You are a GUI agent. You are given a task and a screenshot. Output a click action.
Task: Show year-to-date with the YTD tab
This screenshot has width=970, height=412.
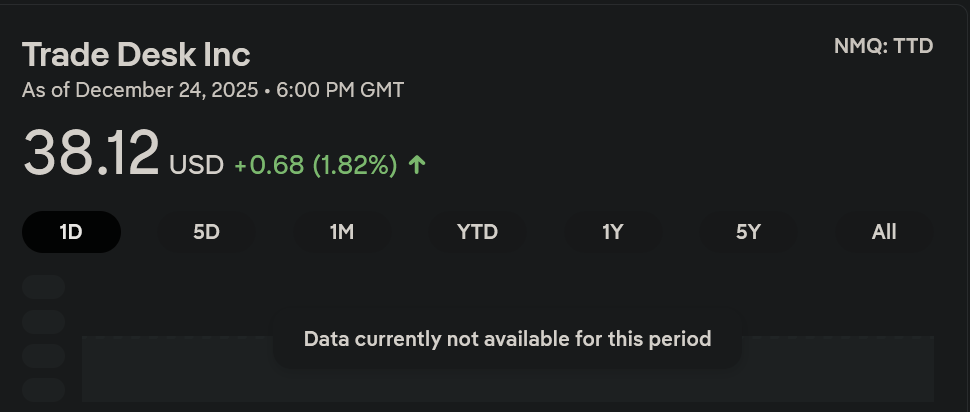477,232
